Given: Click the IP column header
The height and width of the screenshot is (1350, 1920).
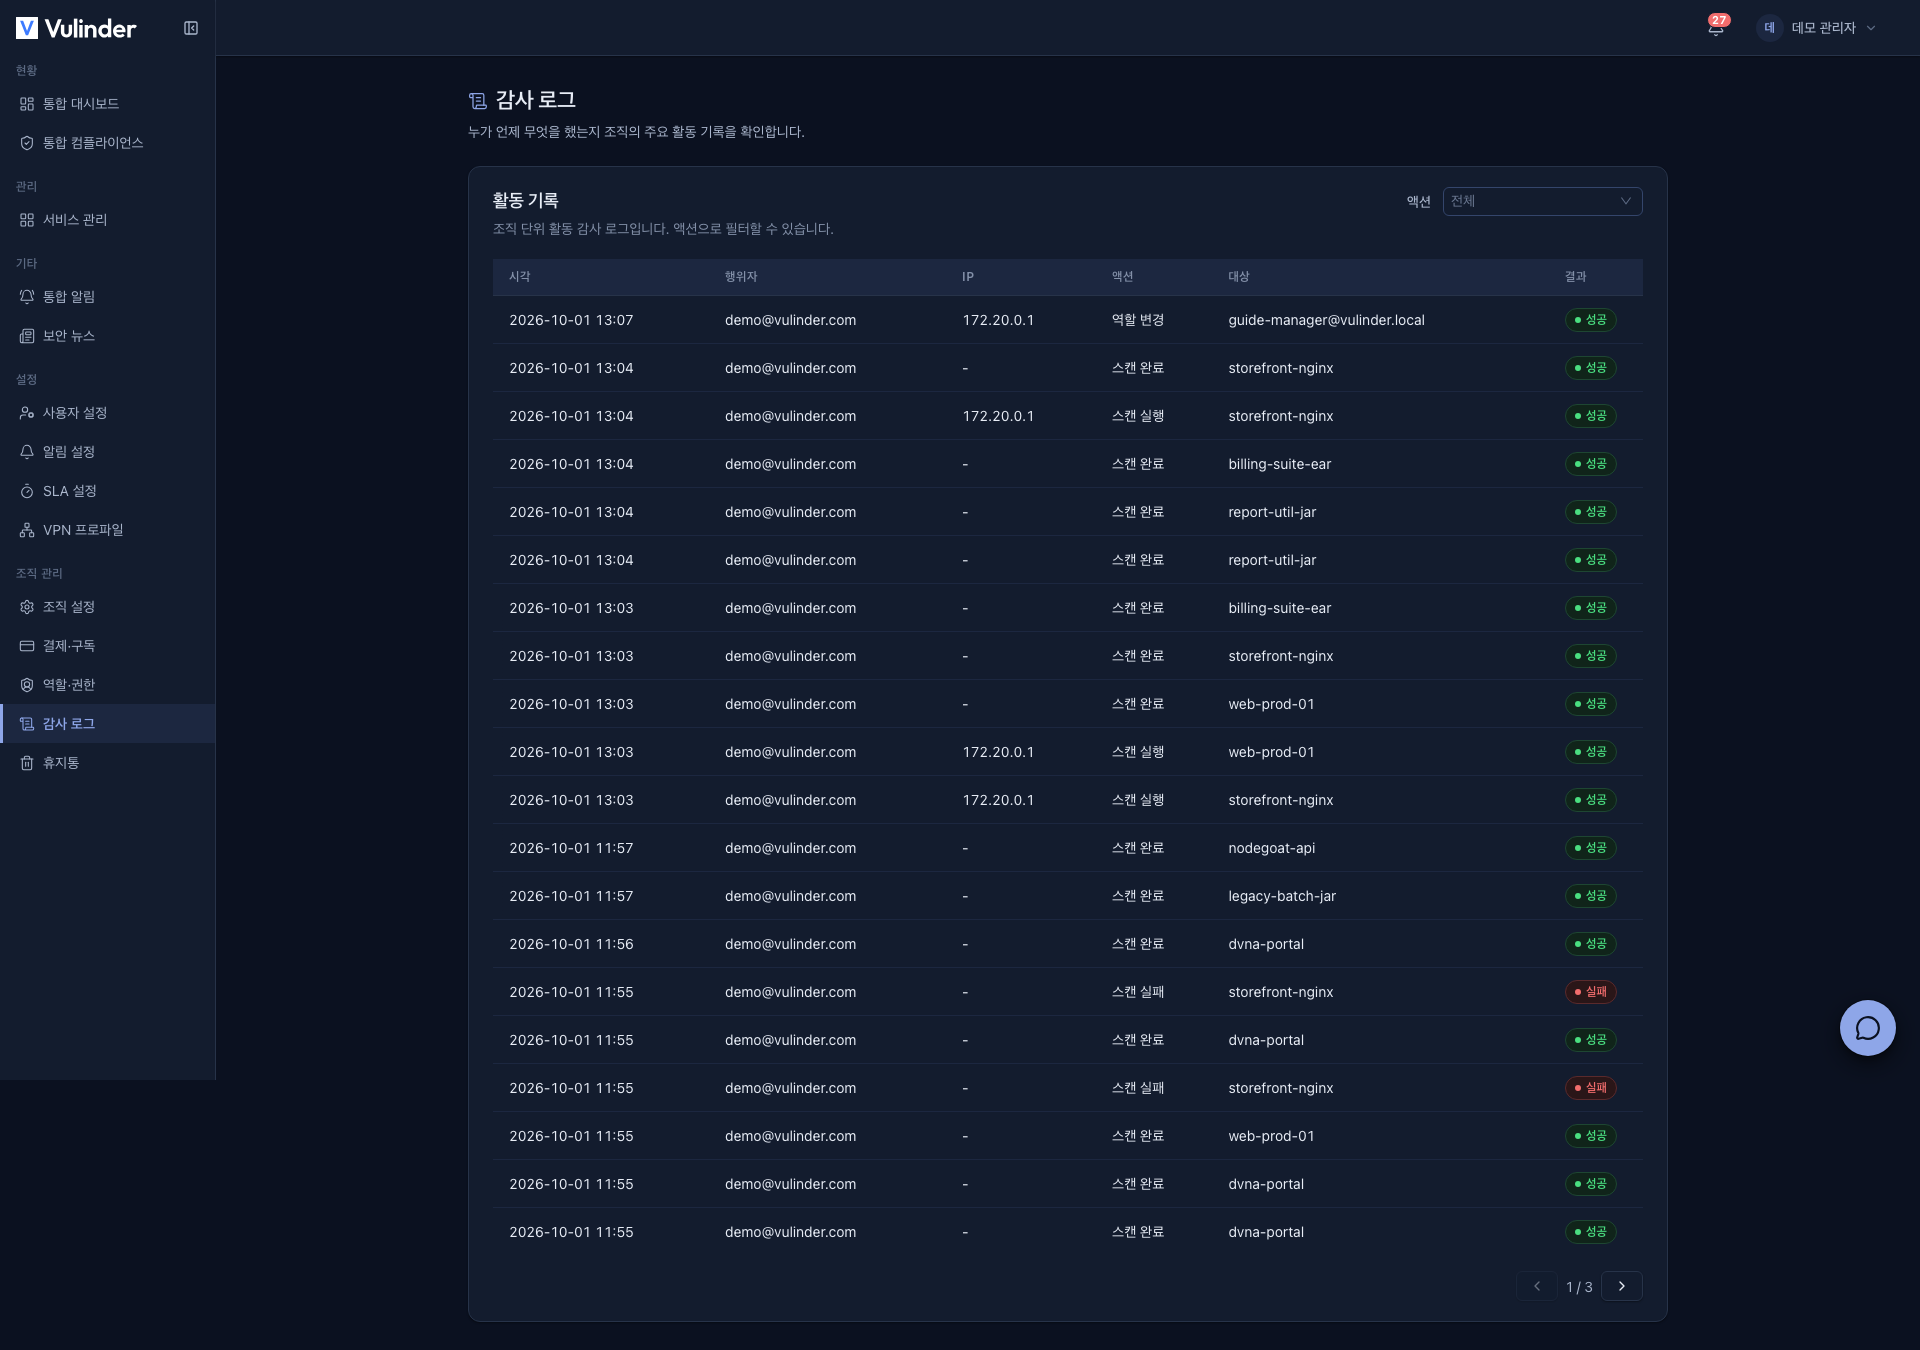Looking at the screenshot, I should 968,277.
